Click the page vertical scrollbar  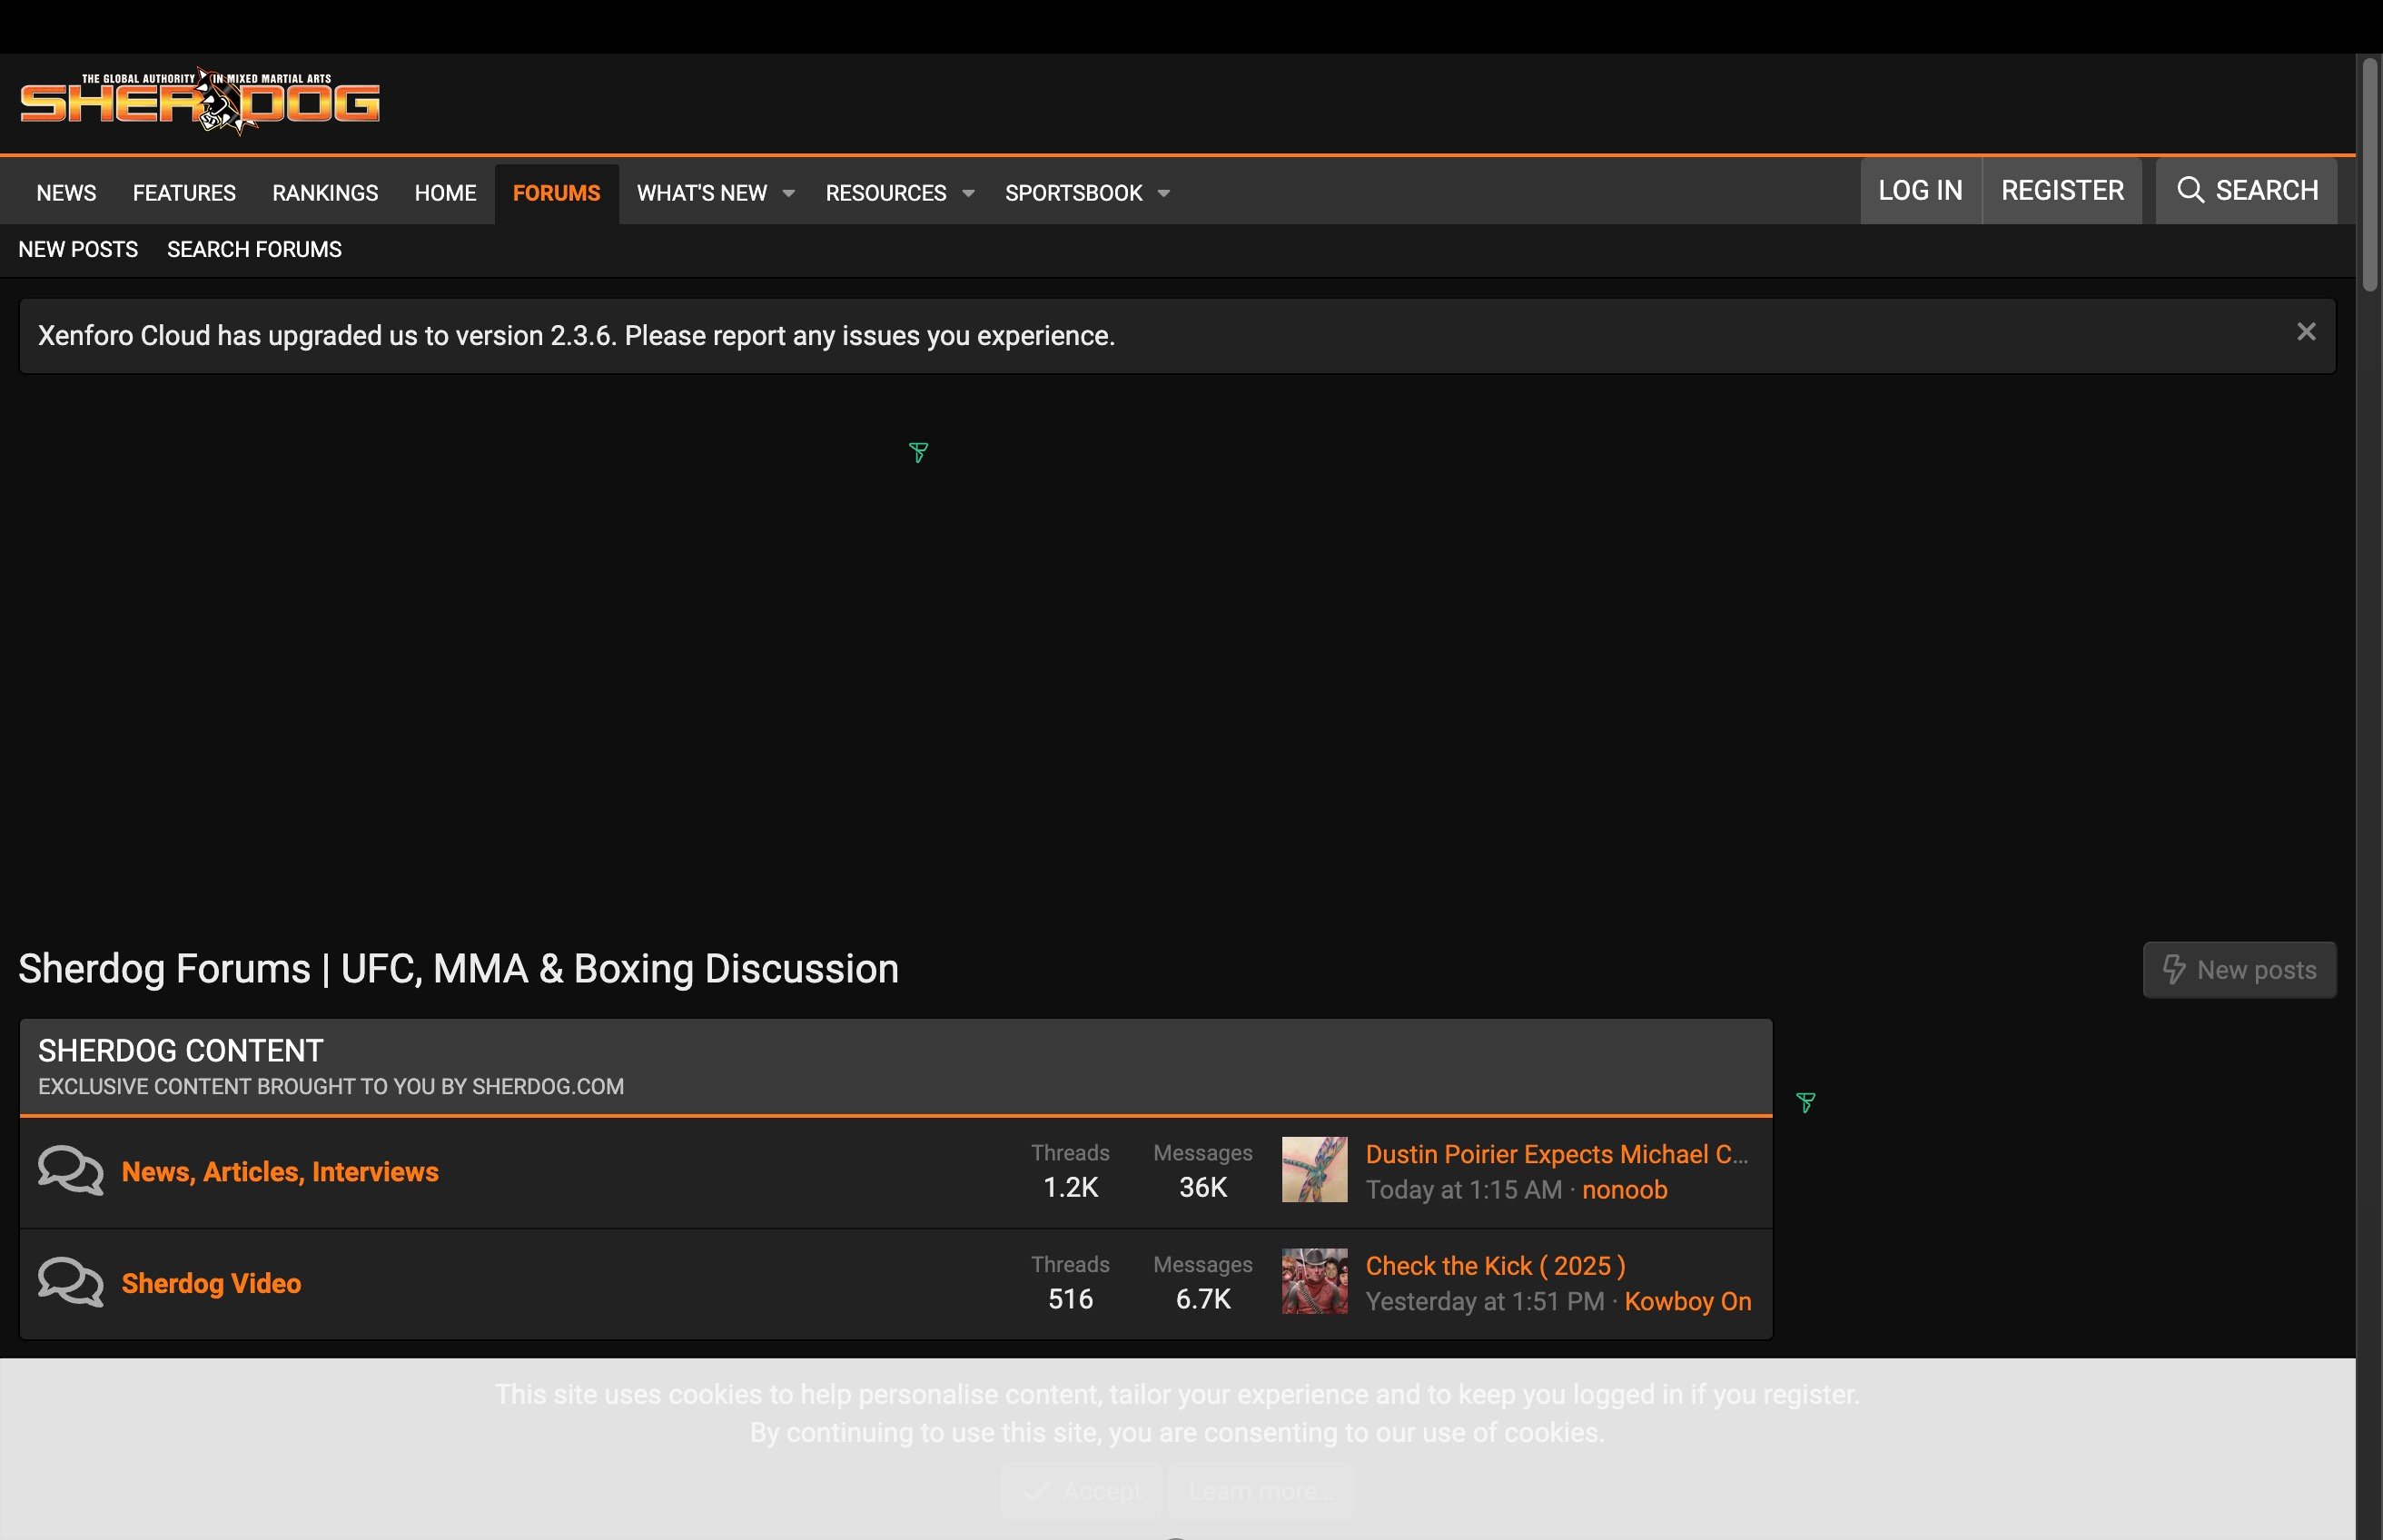[2370, 175]
